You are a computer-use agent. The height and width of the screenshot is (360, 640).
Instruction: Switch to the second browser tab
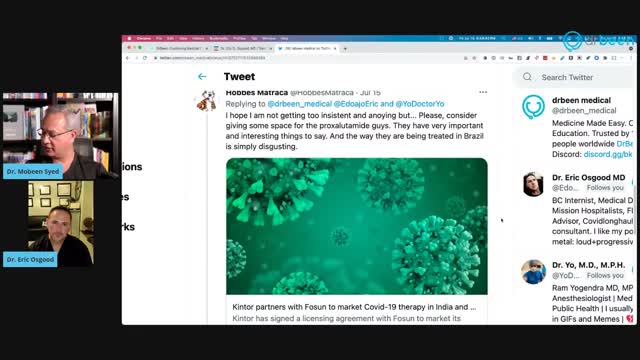click(x=243, y=49)
